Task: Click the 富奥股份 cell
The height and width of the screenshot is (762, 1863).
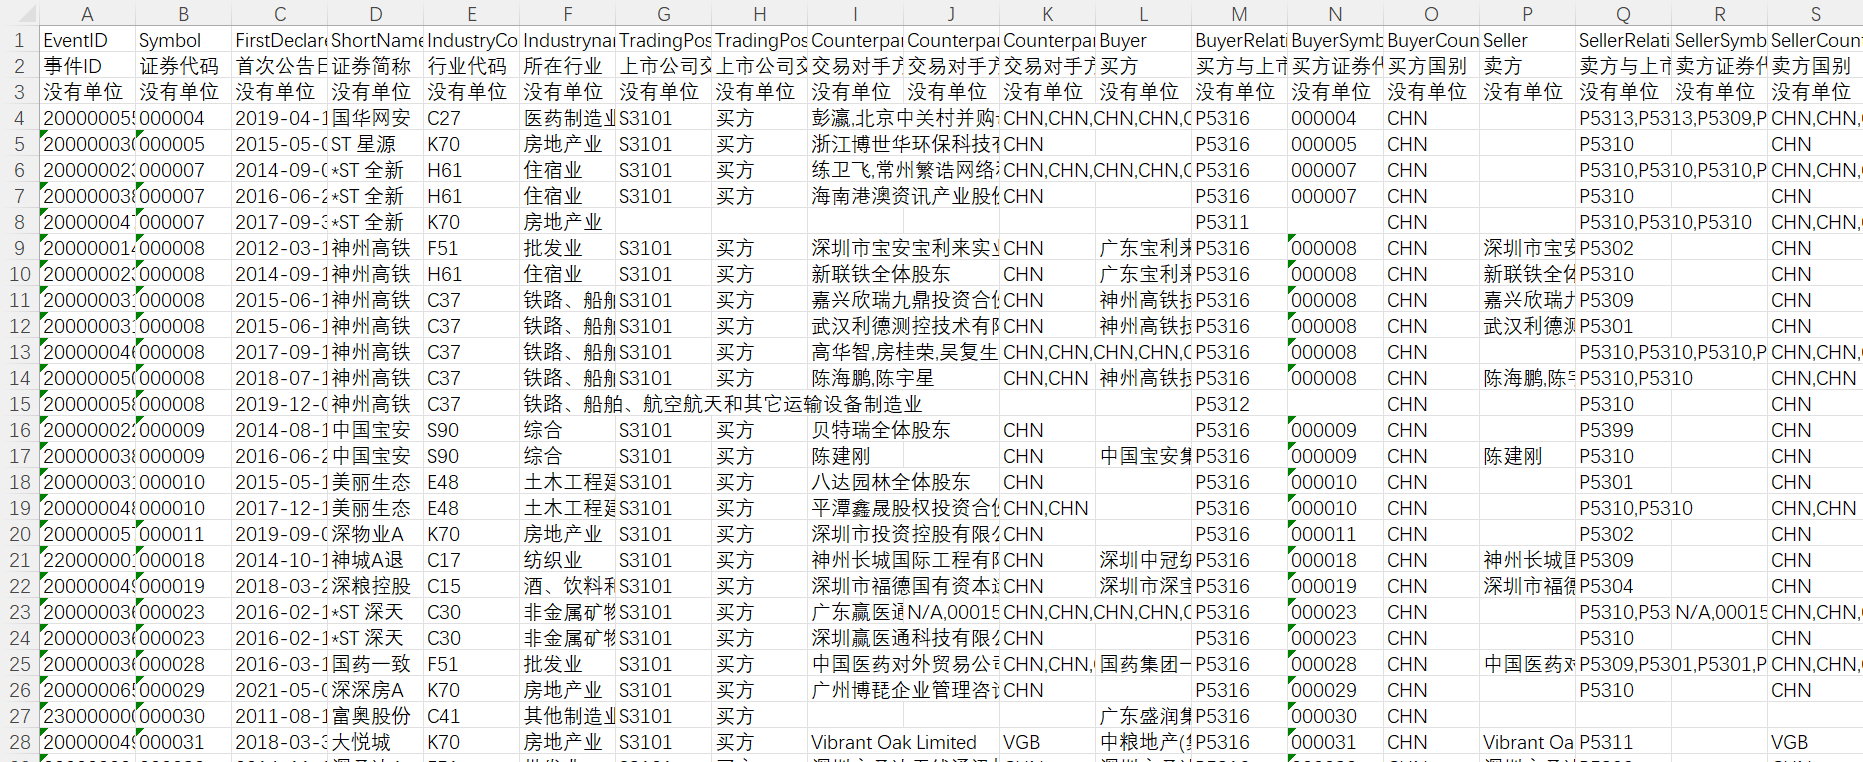Action: tap(375, 716)
